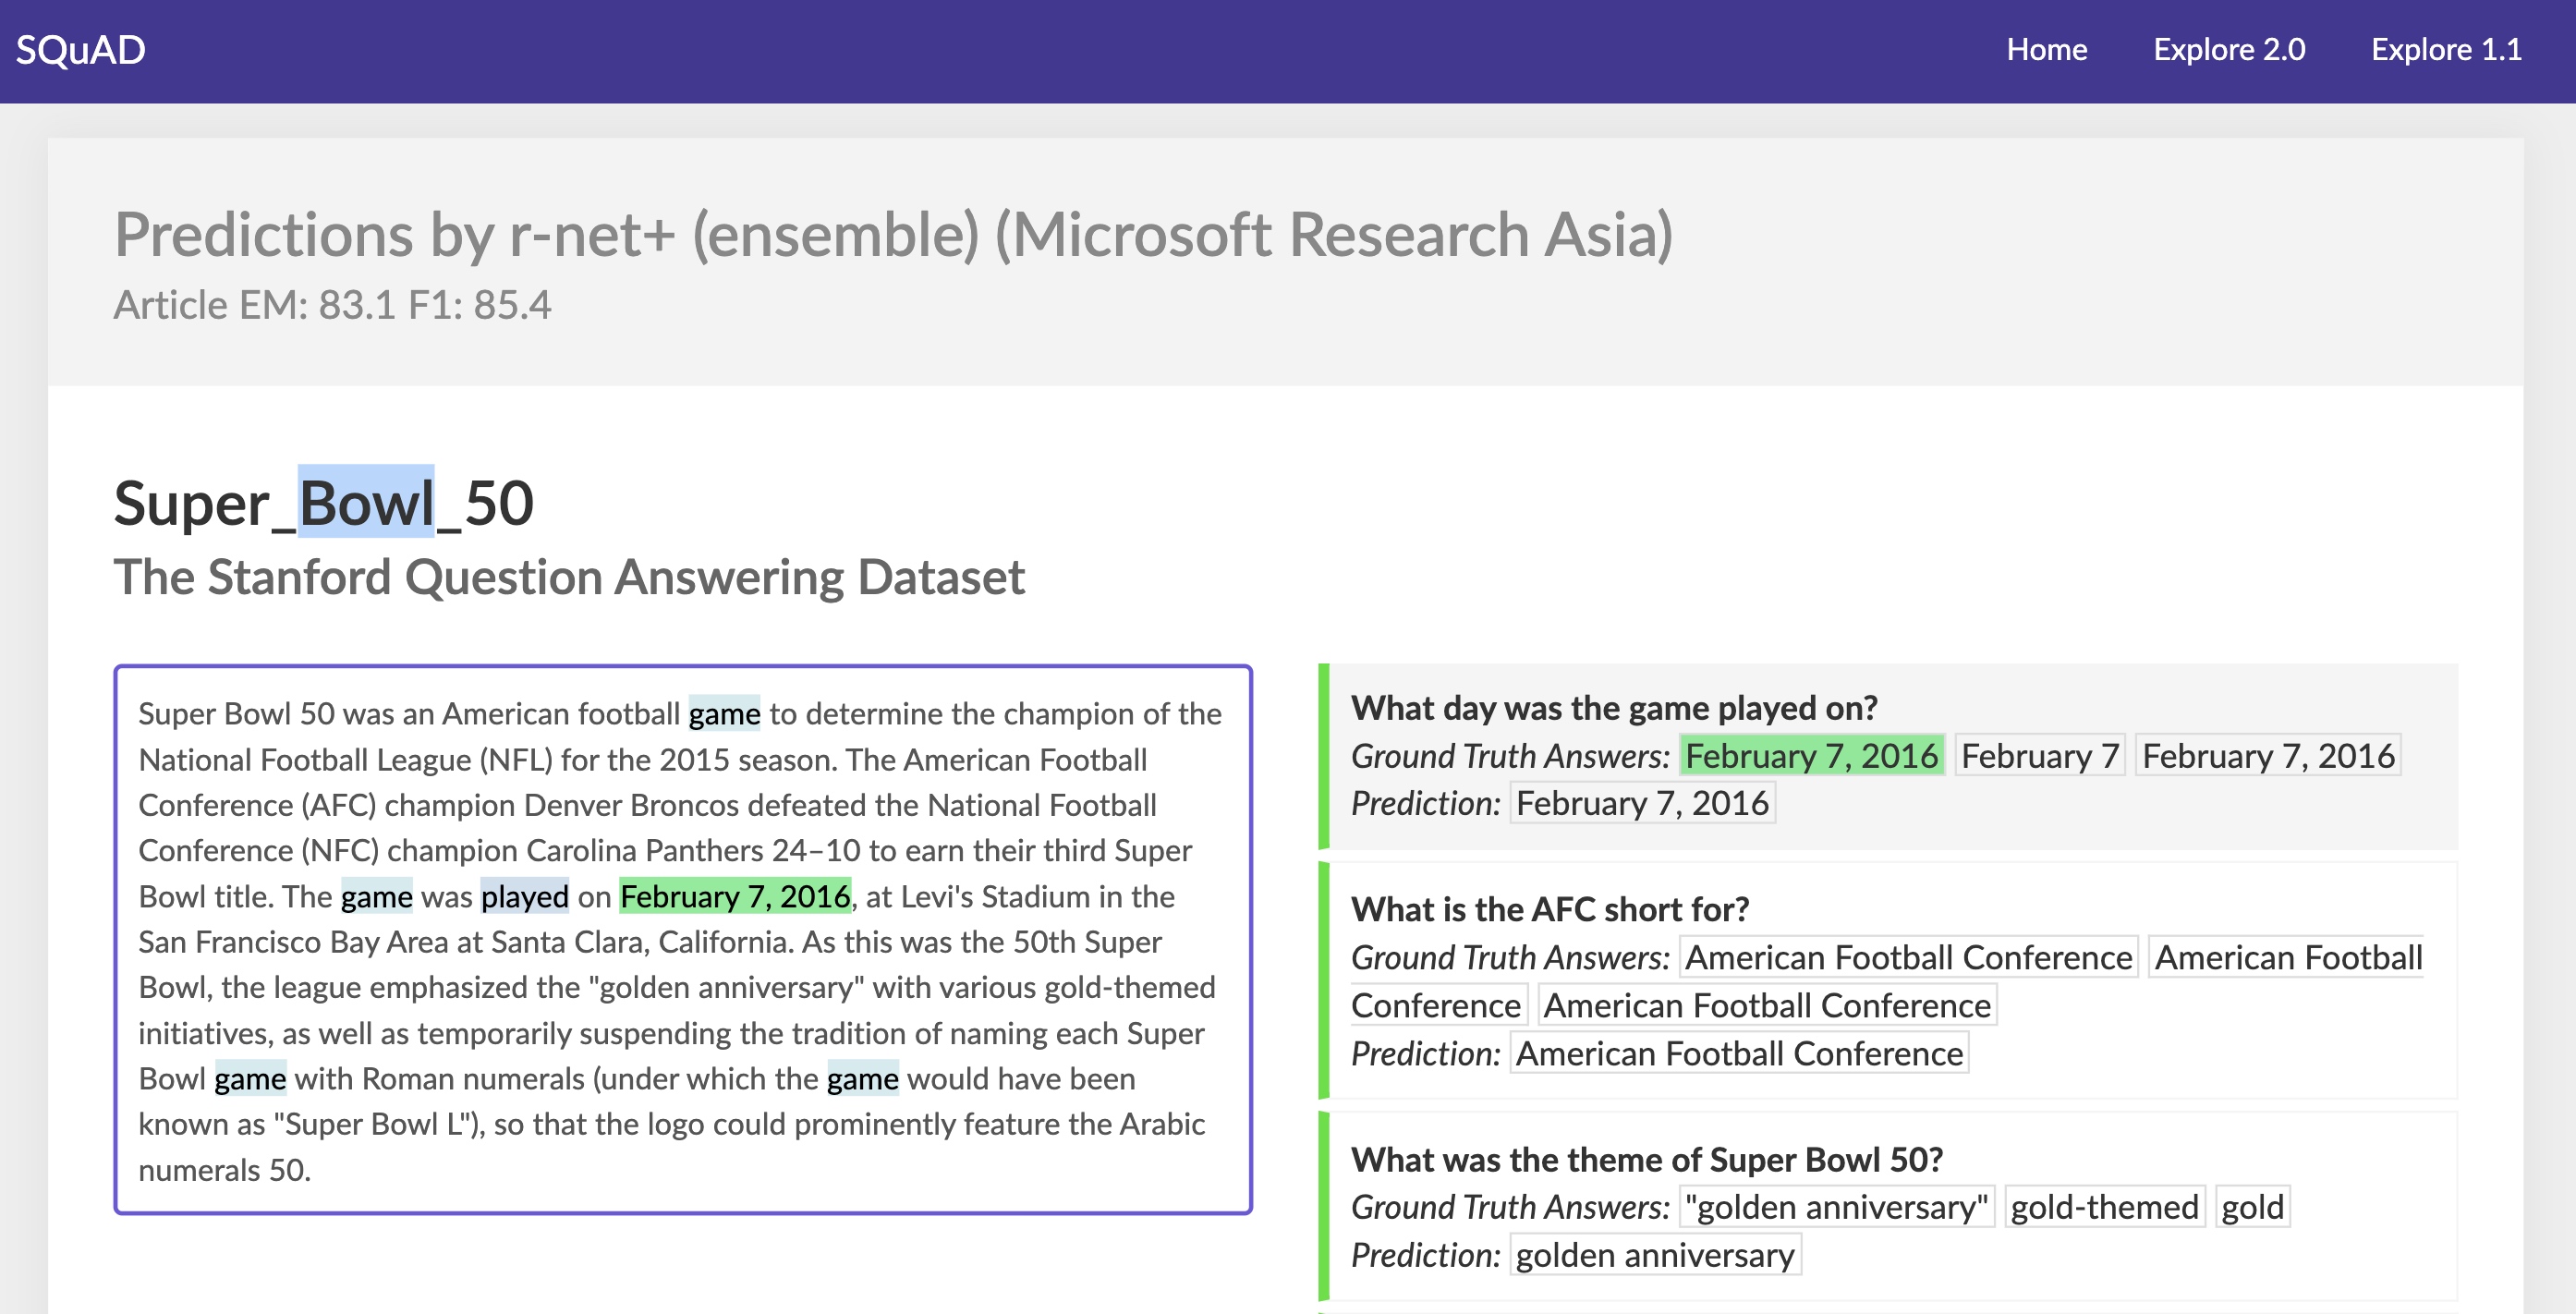Select question about theme of Super Bowl 50
The image size is (2576, 1314).
click(1646, 1159)
